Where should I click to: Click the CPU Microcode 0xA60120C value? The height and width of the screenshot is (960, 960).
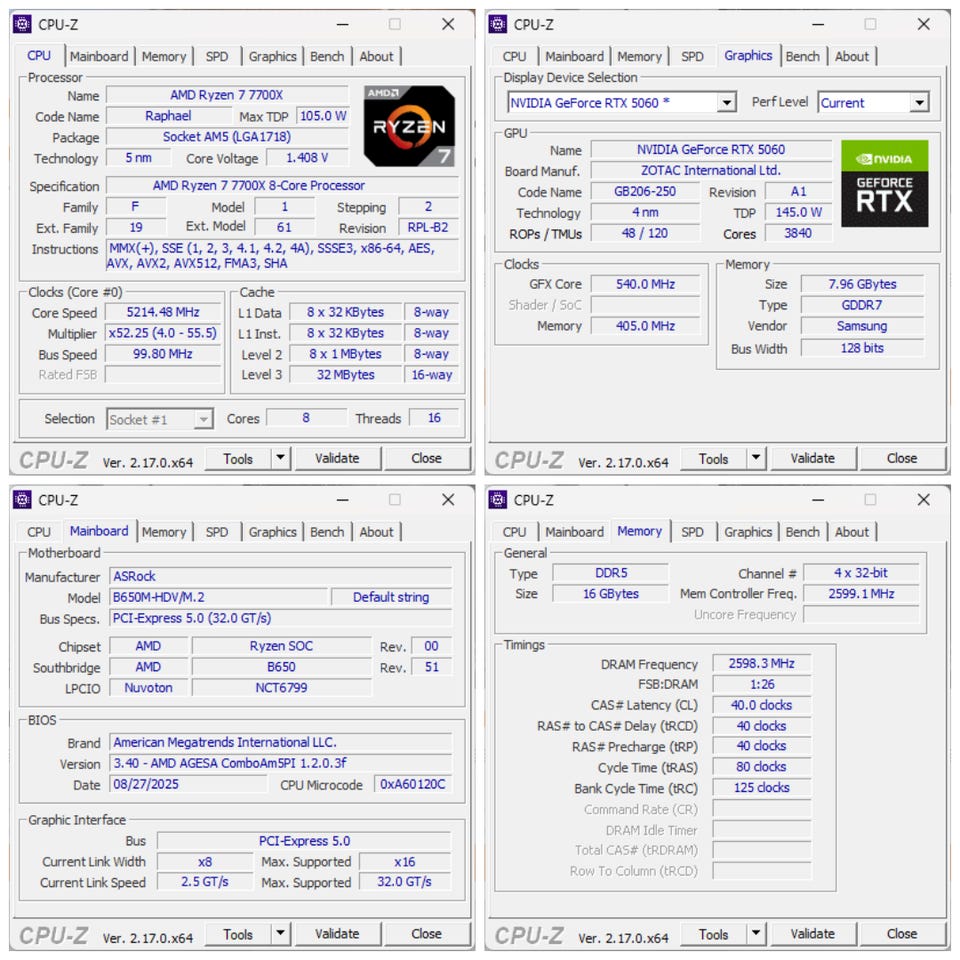[x=413, y=784]
